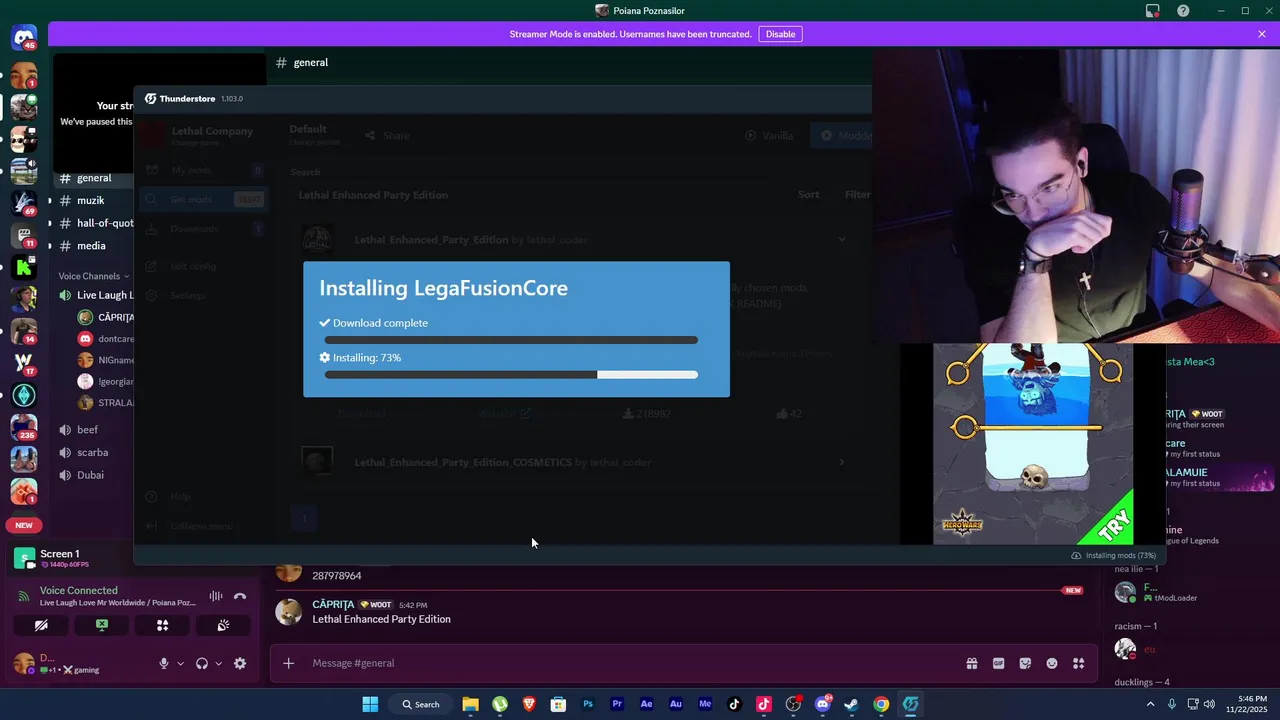The height and width of the screenshot is (720, 1280).
Task: Open noise suppression waveform icon
Action: click(x=215, y=596)
